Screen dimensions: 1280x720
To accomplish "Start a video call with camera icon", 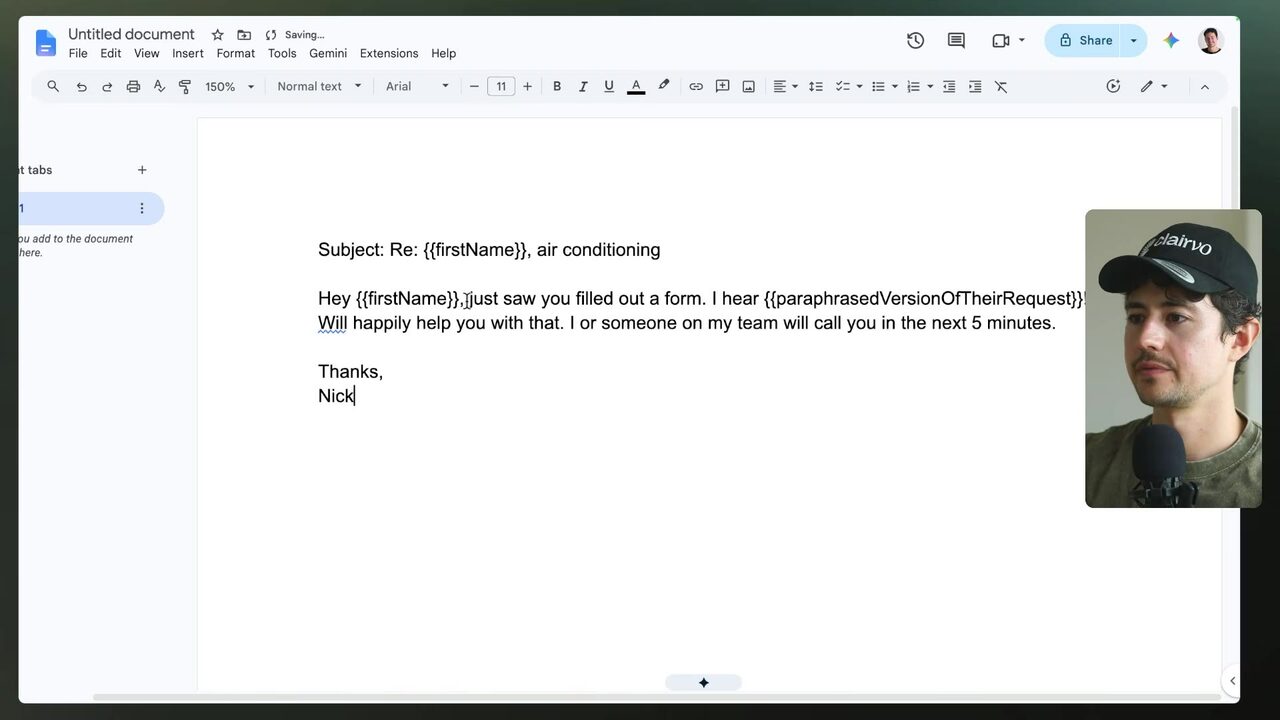I will coord(1000,40).
